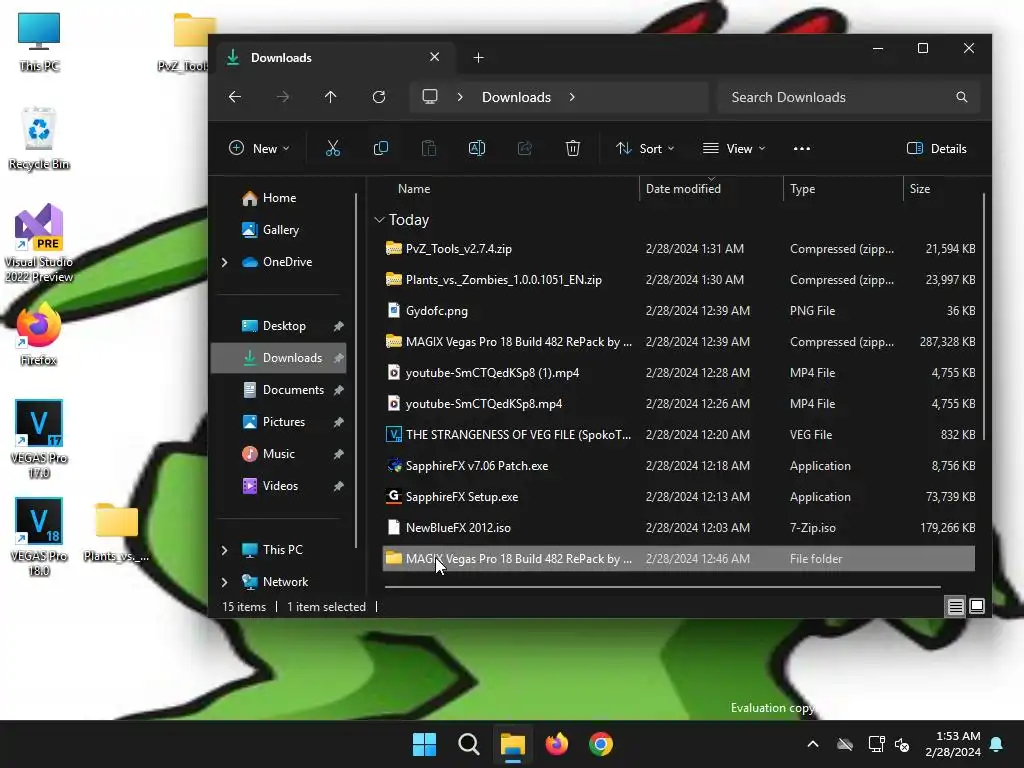
Task: Open Windows Start menu
Action: click(424, 744)
